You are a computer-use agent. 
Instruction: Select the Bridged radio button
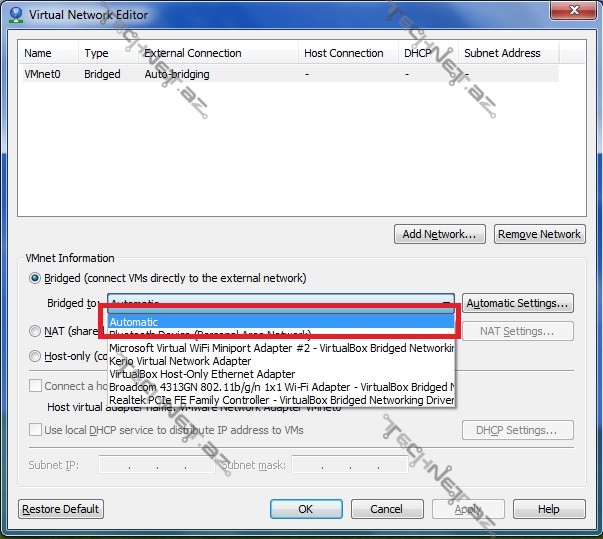click(x=35, y=278)
